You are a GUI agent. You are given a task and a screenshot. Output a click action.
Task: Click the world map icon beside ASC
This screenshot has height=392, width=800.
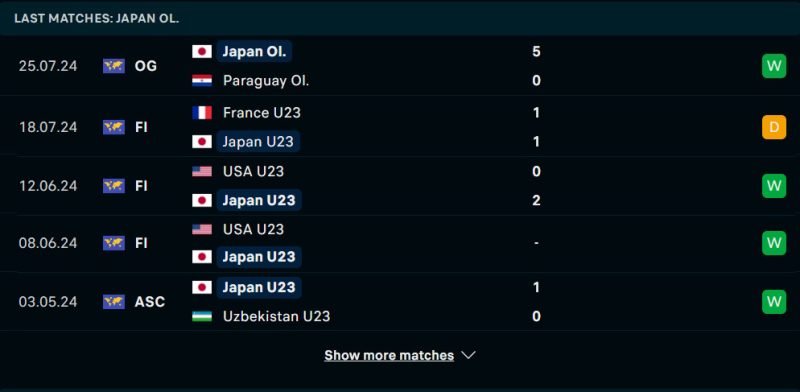[x=114, y=302]
